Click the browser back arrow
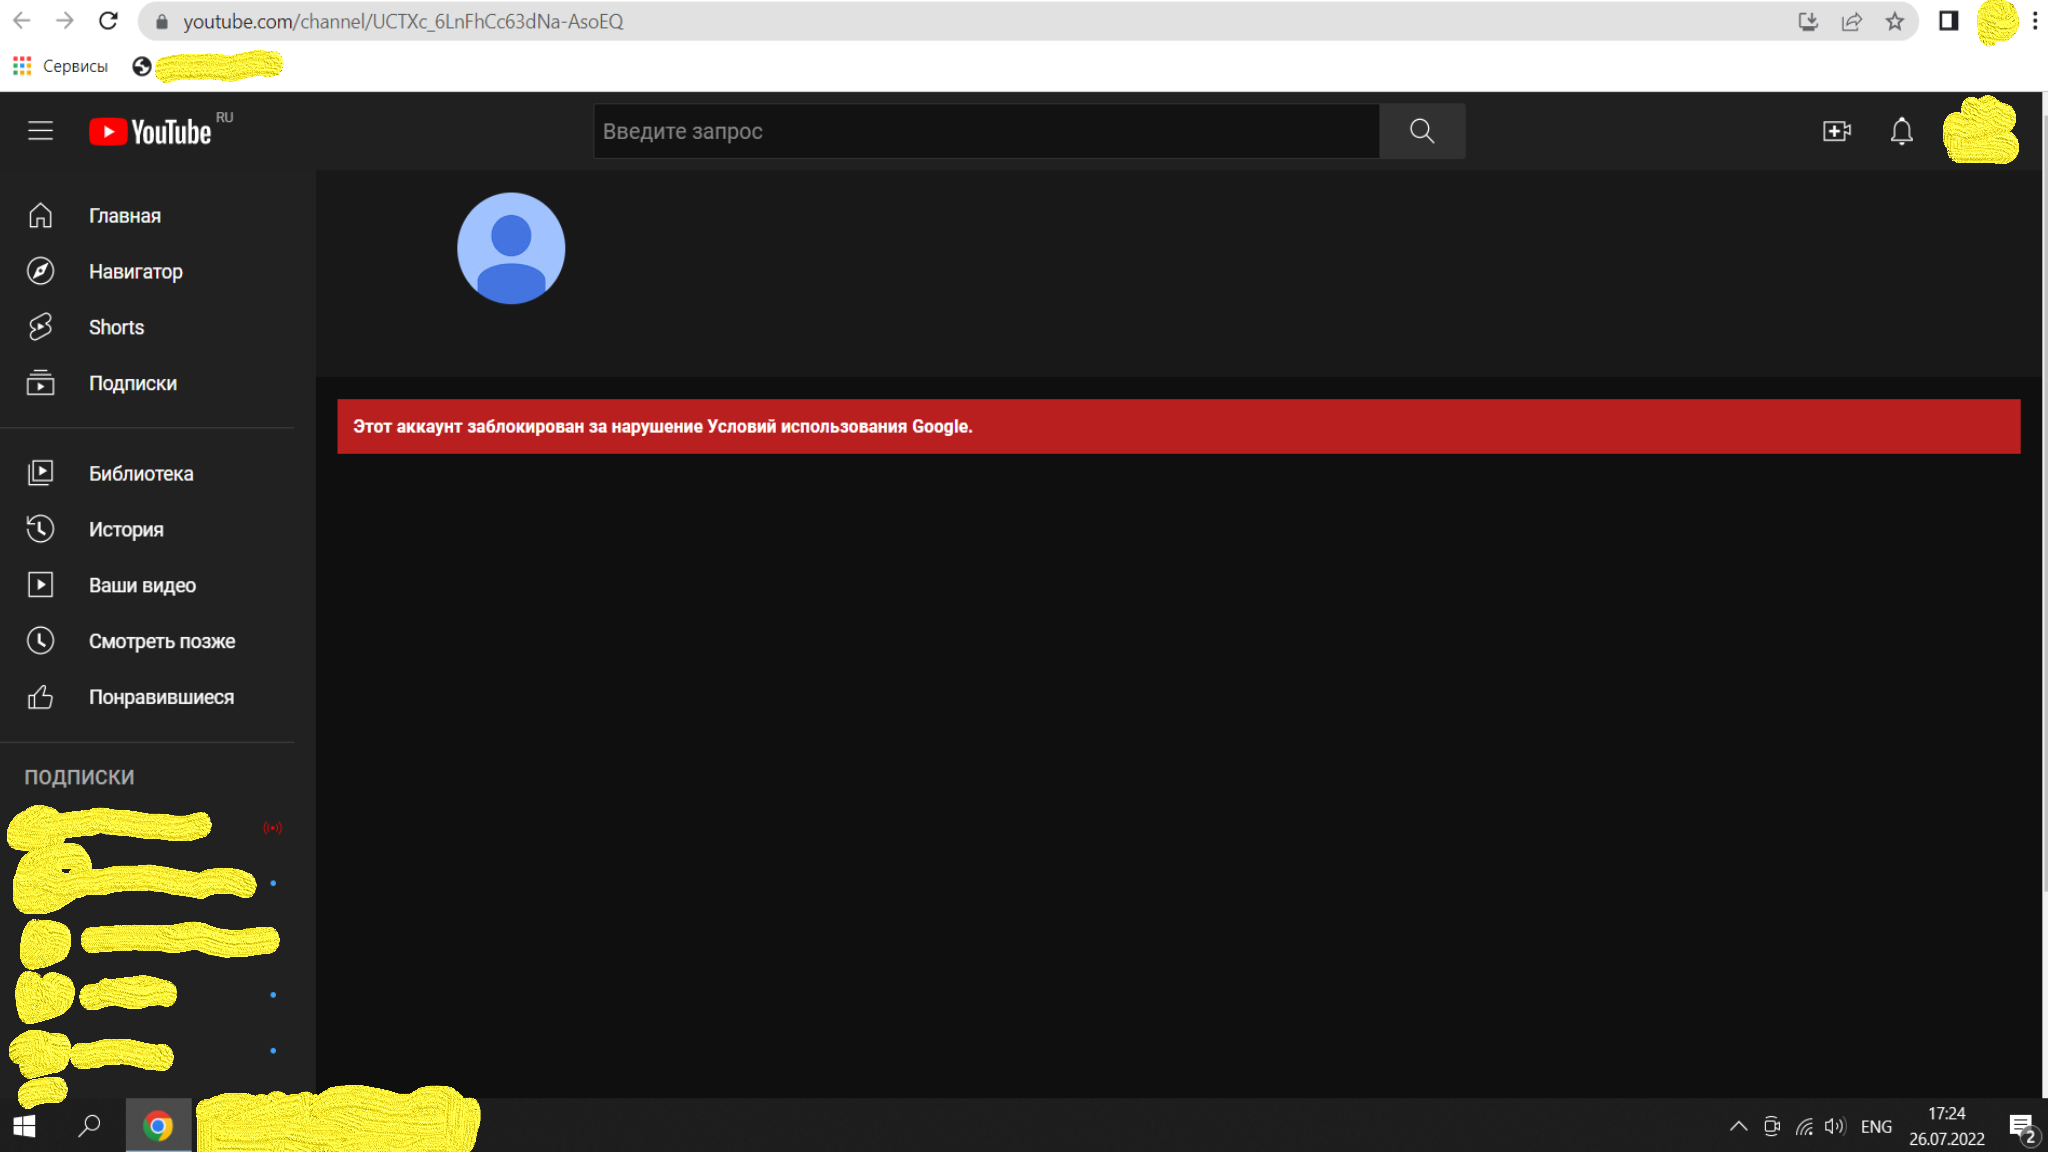The width and height of the screenshot is (2048, 1152). (22, 21)
